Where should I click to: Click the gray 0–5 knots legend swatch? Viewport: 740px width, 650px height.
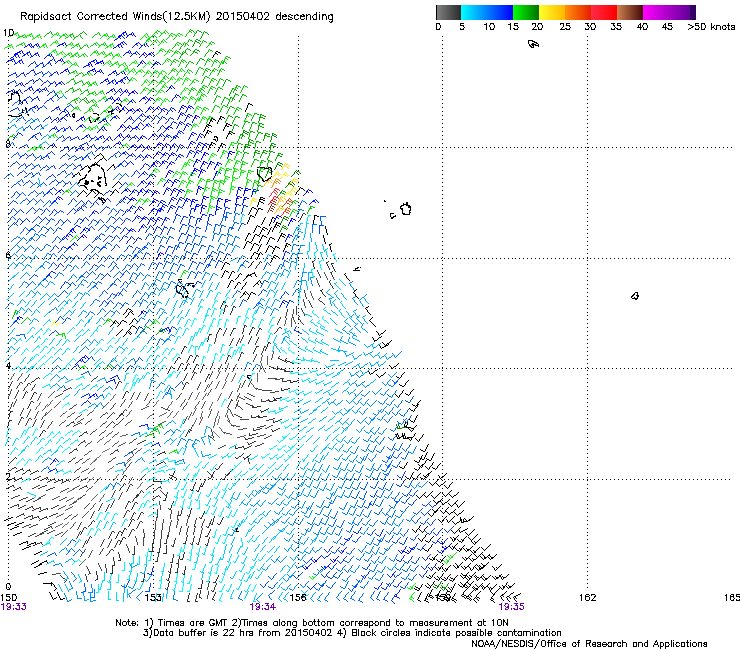click(x=448, y=12)
